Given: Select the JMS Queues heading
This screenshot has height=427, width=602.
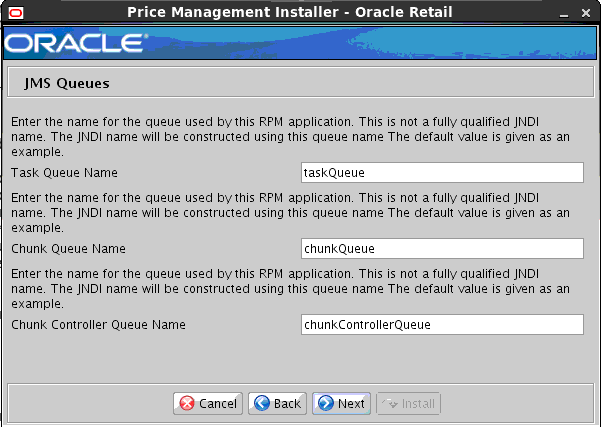Looking at the screenshot, I should 67,83.
